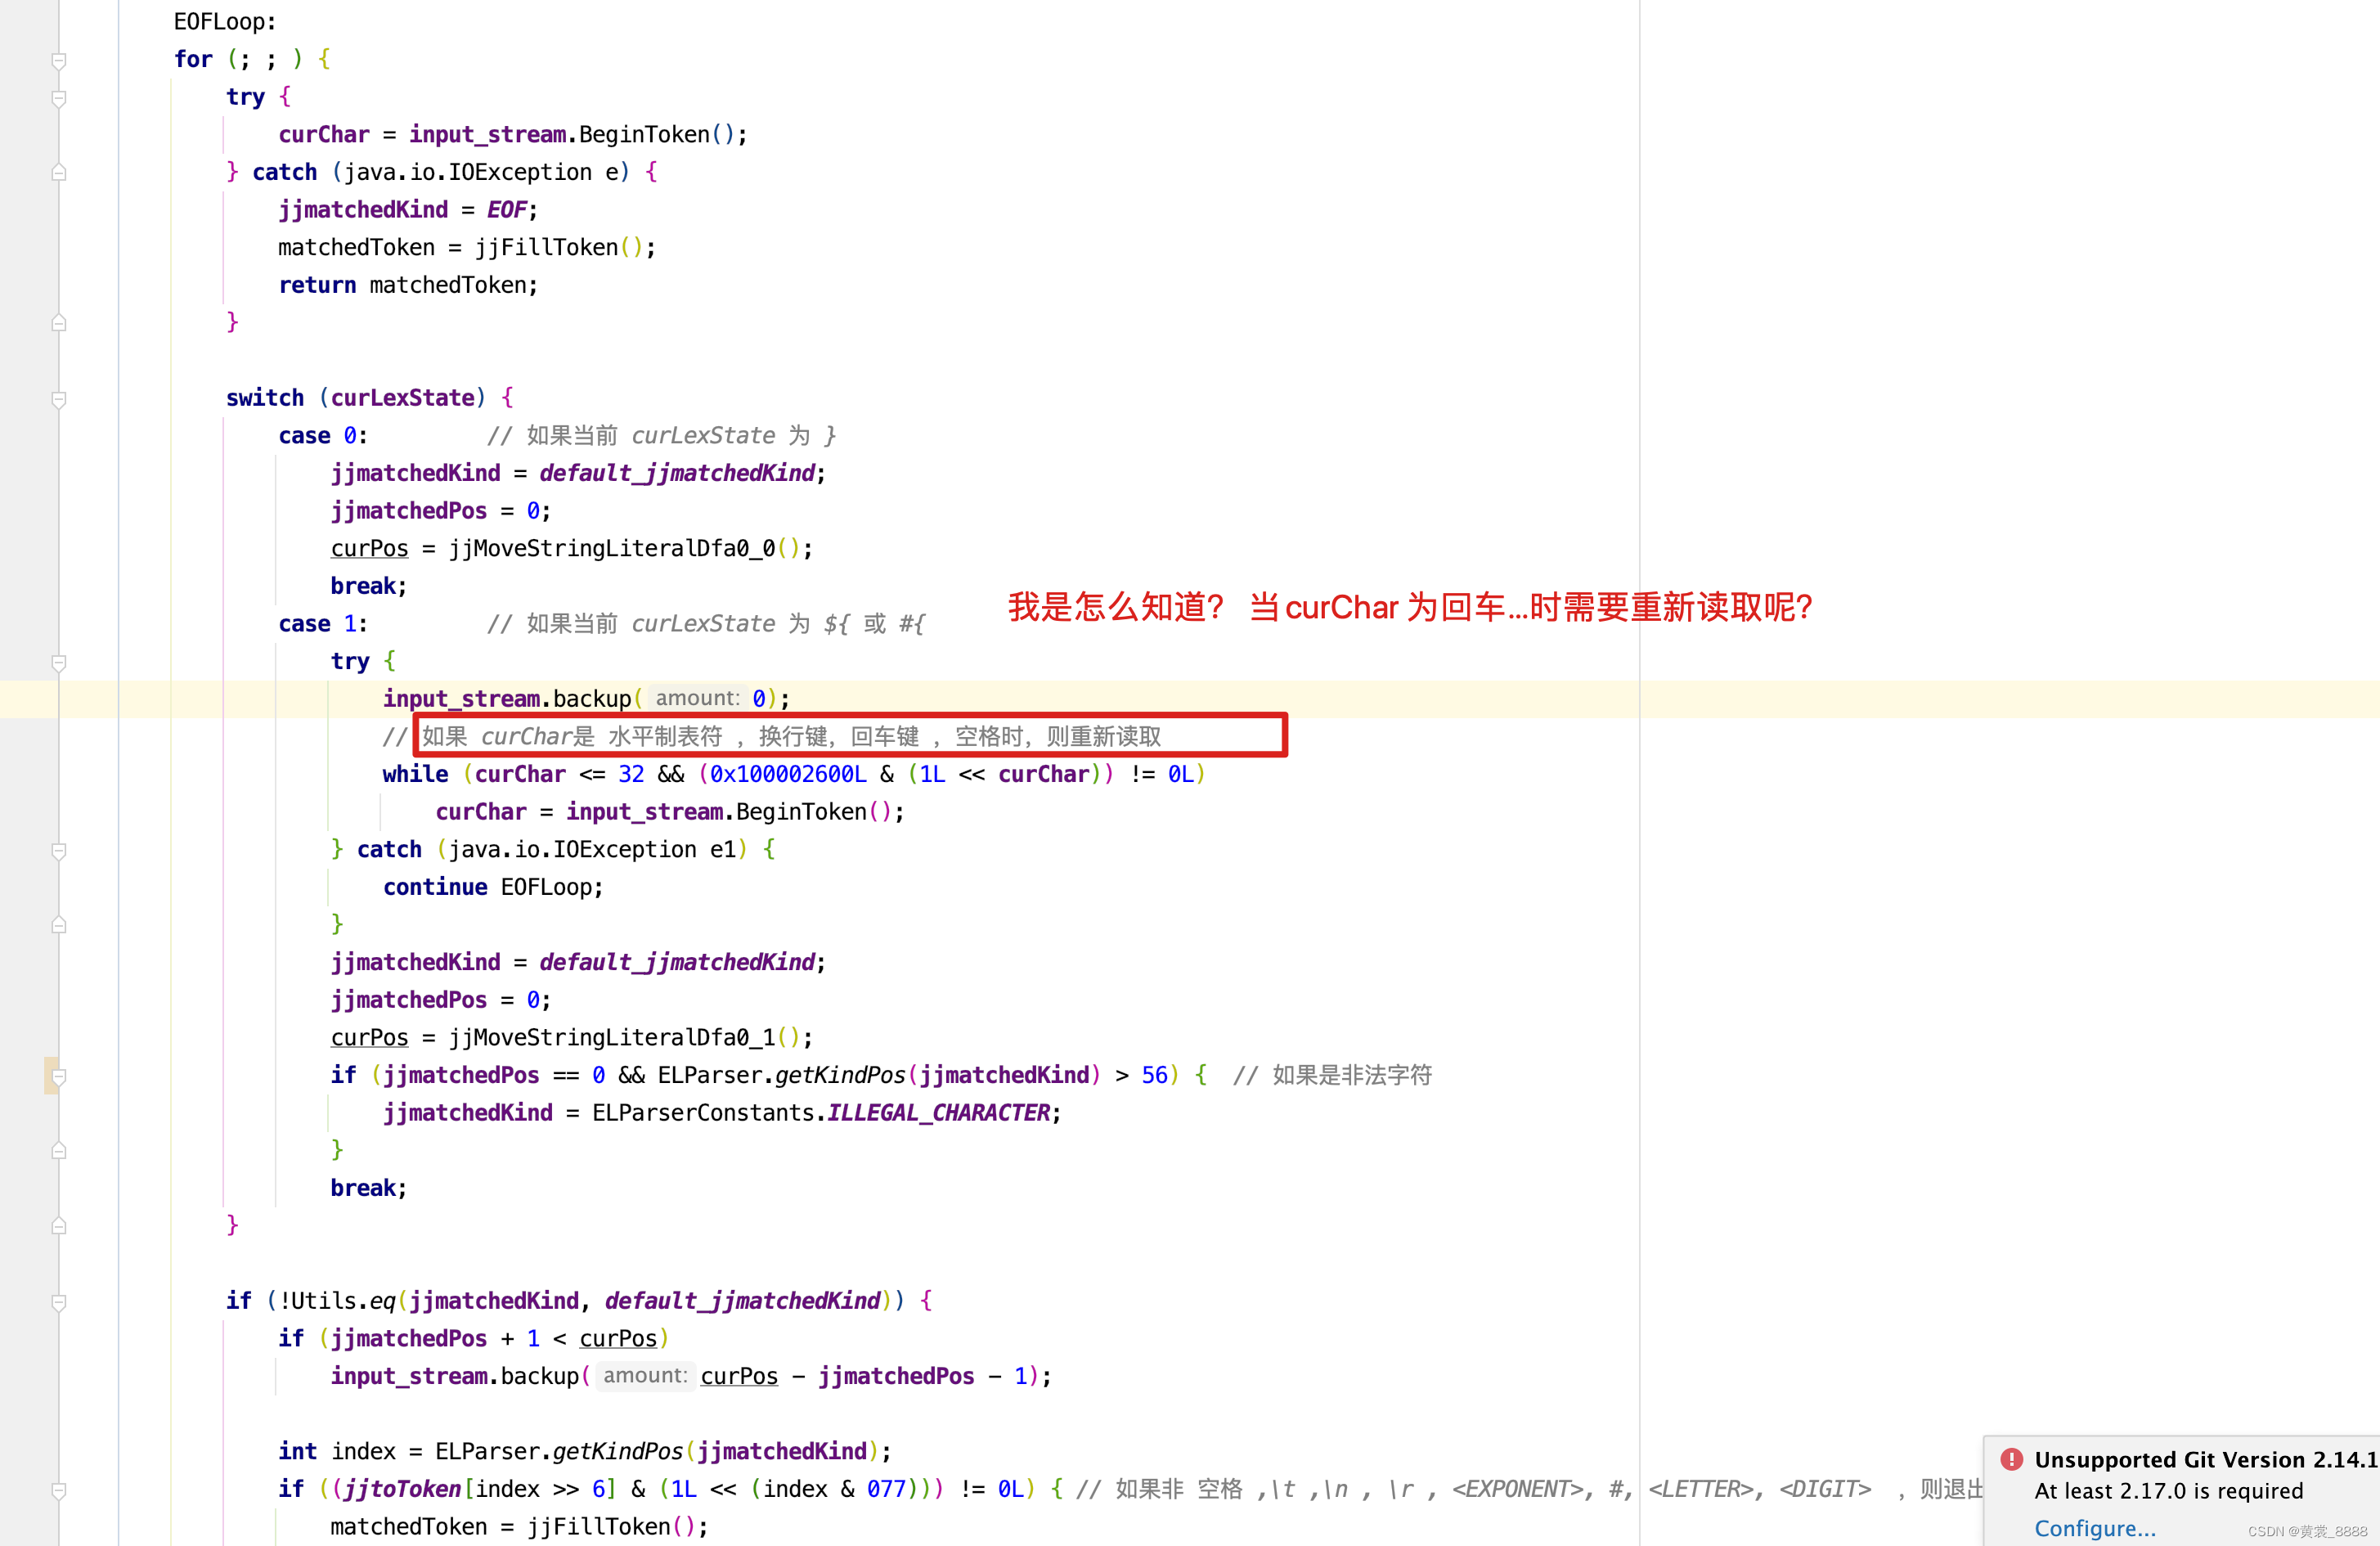The width and height of the screenshot is (2380, 1546).
Task: Click the EOFLoop: label at top
Action: pyautogui.click(x=225, y=21)
